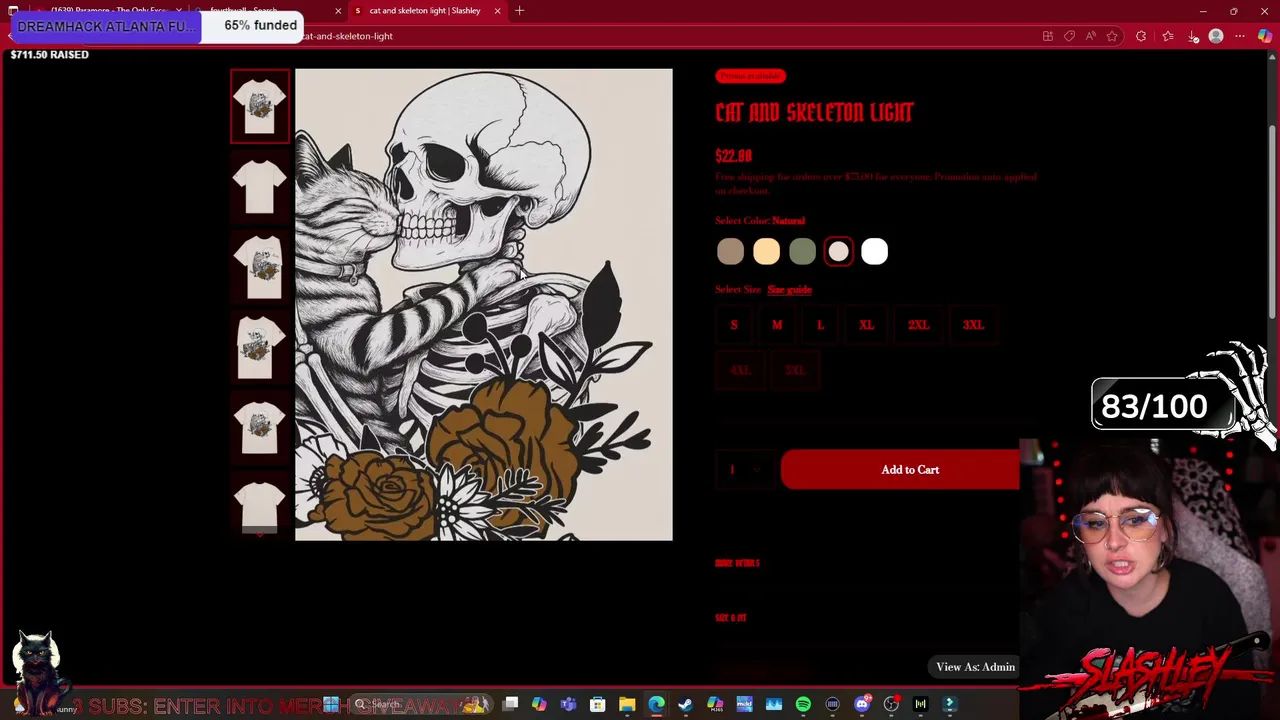The height and width of the screenshot is (720, 1280).
Task: Expand the Size & Fit section
Action: pyautogui.click(x=731, y=618)
